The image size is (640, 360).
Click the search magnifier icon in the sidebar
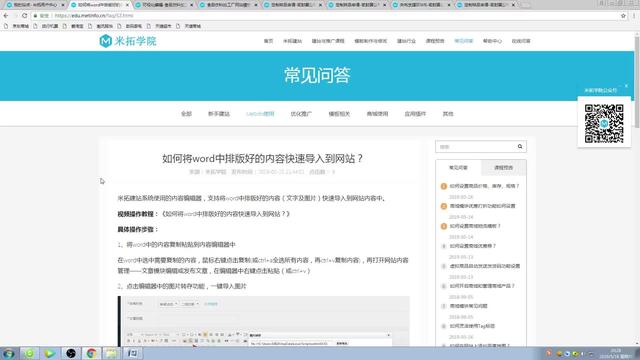(520, 147)
